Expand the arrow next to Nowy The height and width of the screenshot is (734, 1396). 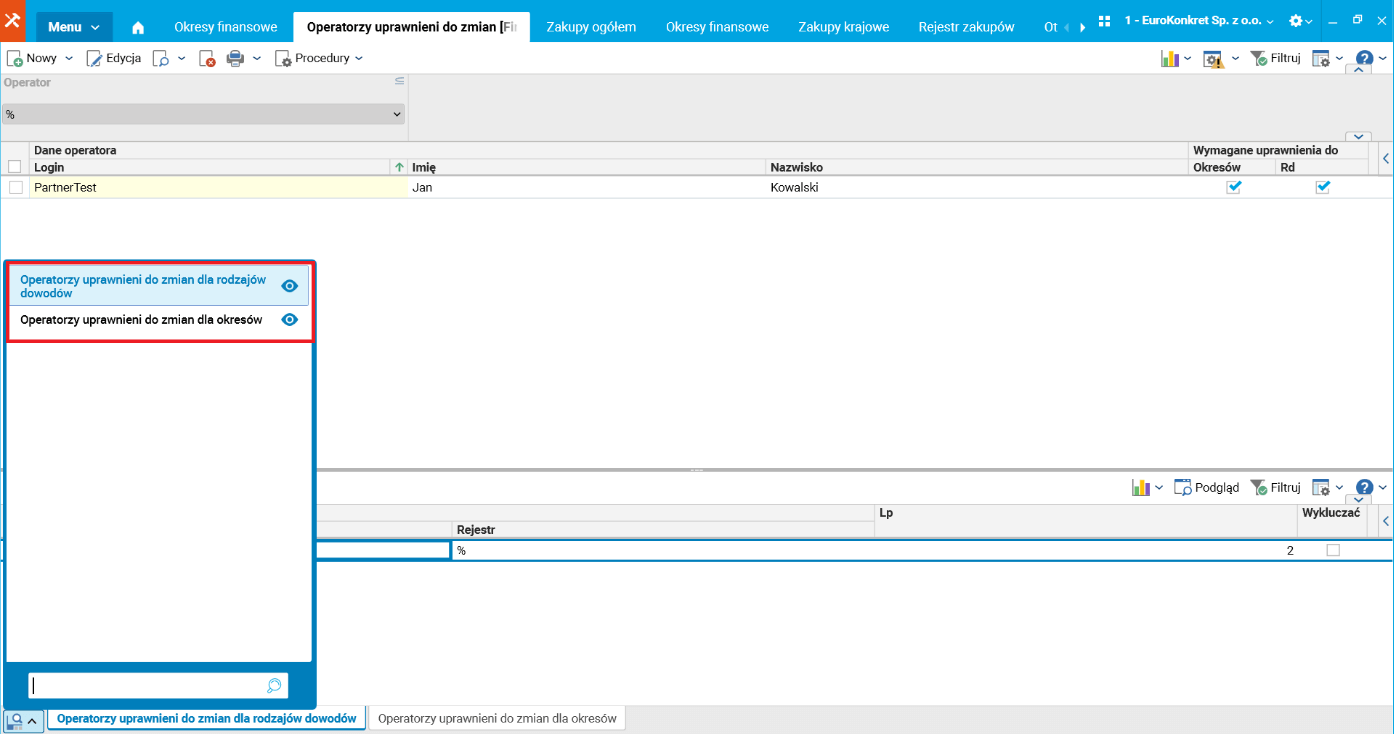point(69,59)
